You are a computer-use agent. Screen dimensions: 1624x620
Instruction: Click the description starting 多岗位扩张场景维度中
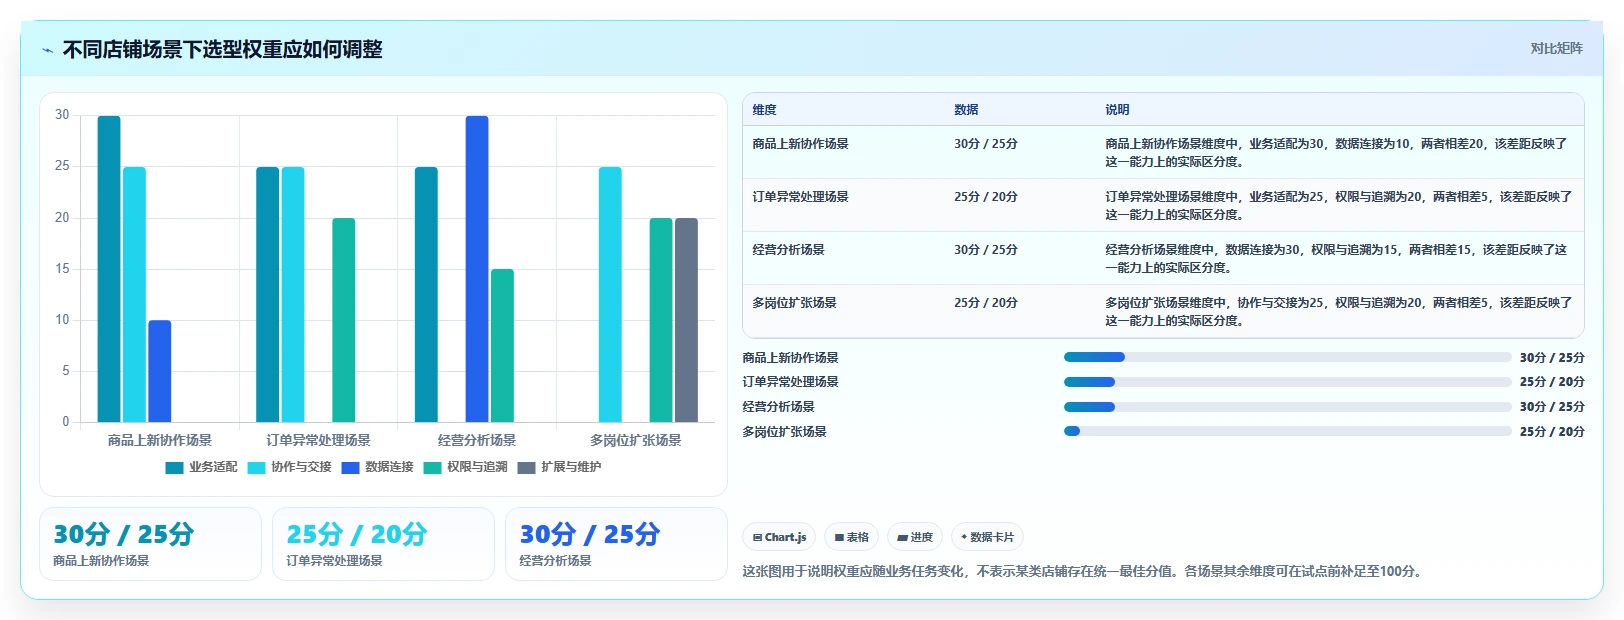click(1339, 312)
